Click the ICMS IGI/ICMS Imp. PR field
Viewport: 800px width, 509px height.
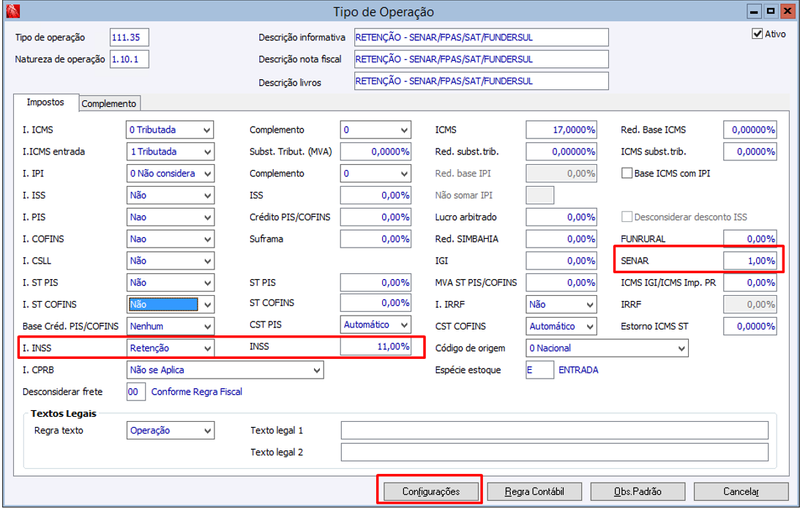click(750, 283)
